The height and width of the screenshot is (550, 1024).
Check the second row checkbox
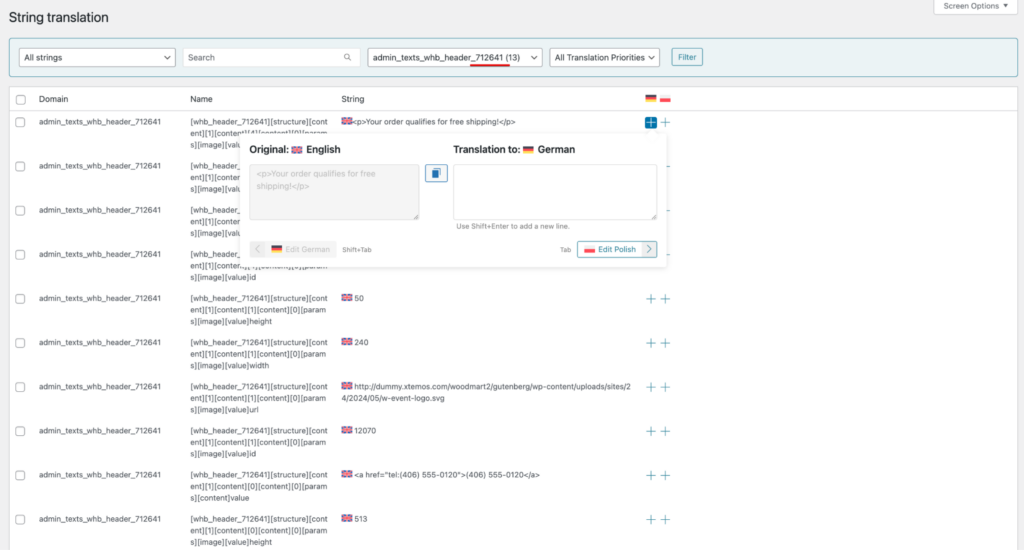[x=21, y=167]
